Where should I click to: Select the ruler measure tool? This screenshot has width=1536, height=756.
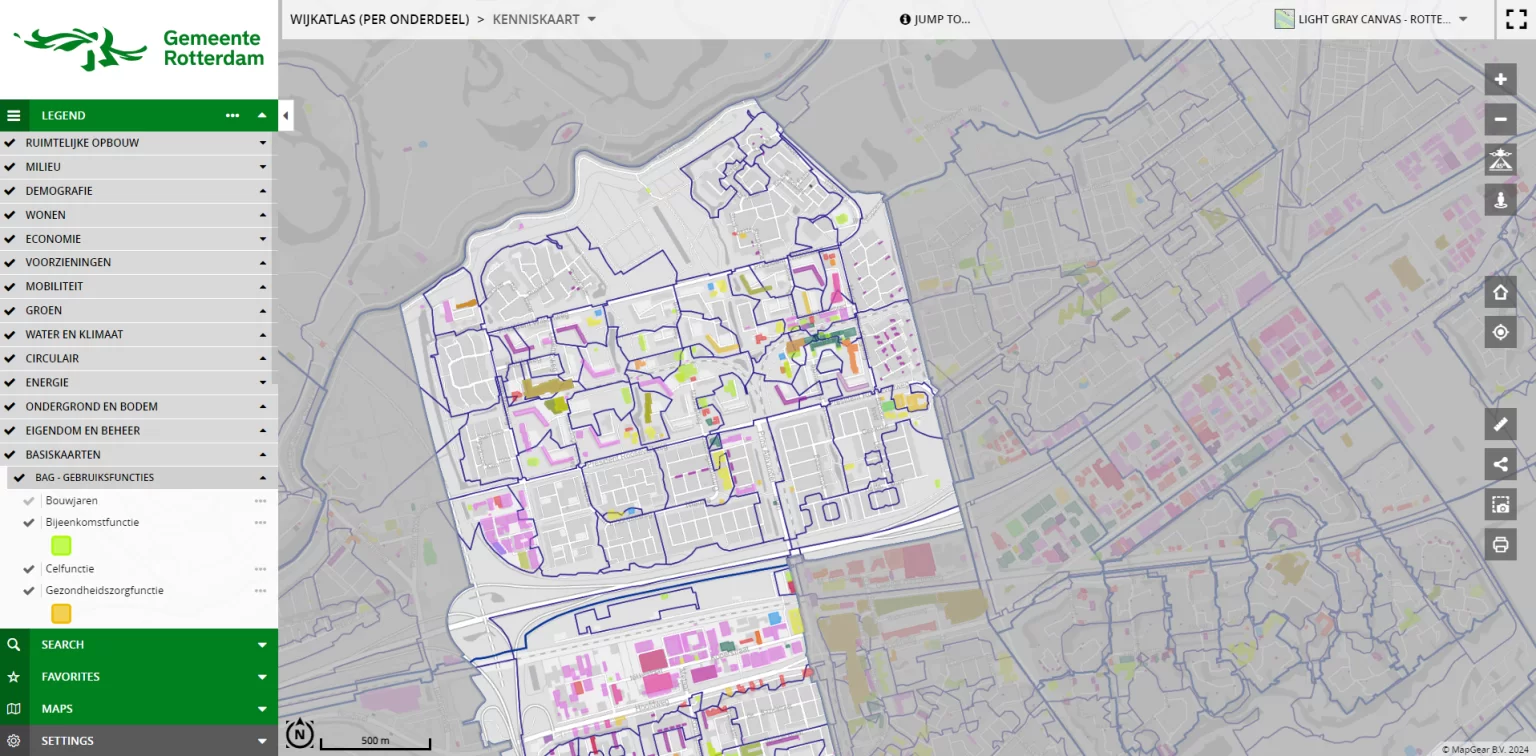[1500, 424]
